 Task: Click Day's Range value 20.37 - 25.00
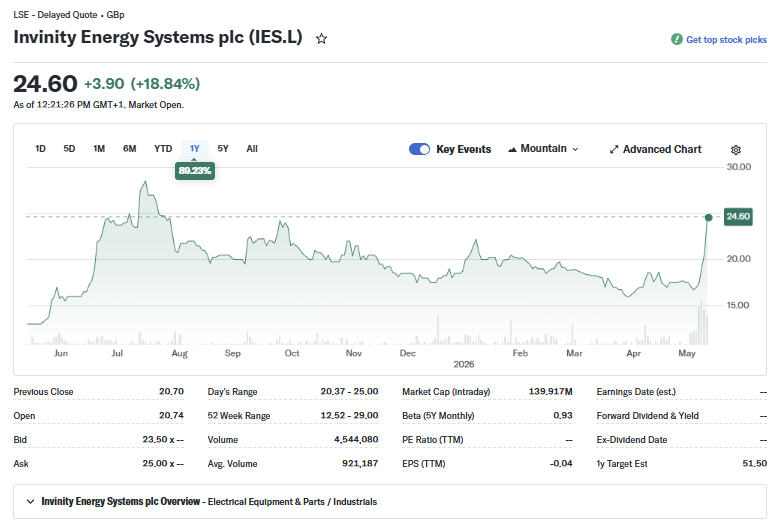click(349, 391)
